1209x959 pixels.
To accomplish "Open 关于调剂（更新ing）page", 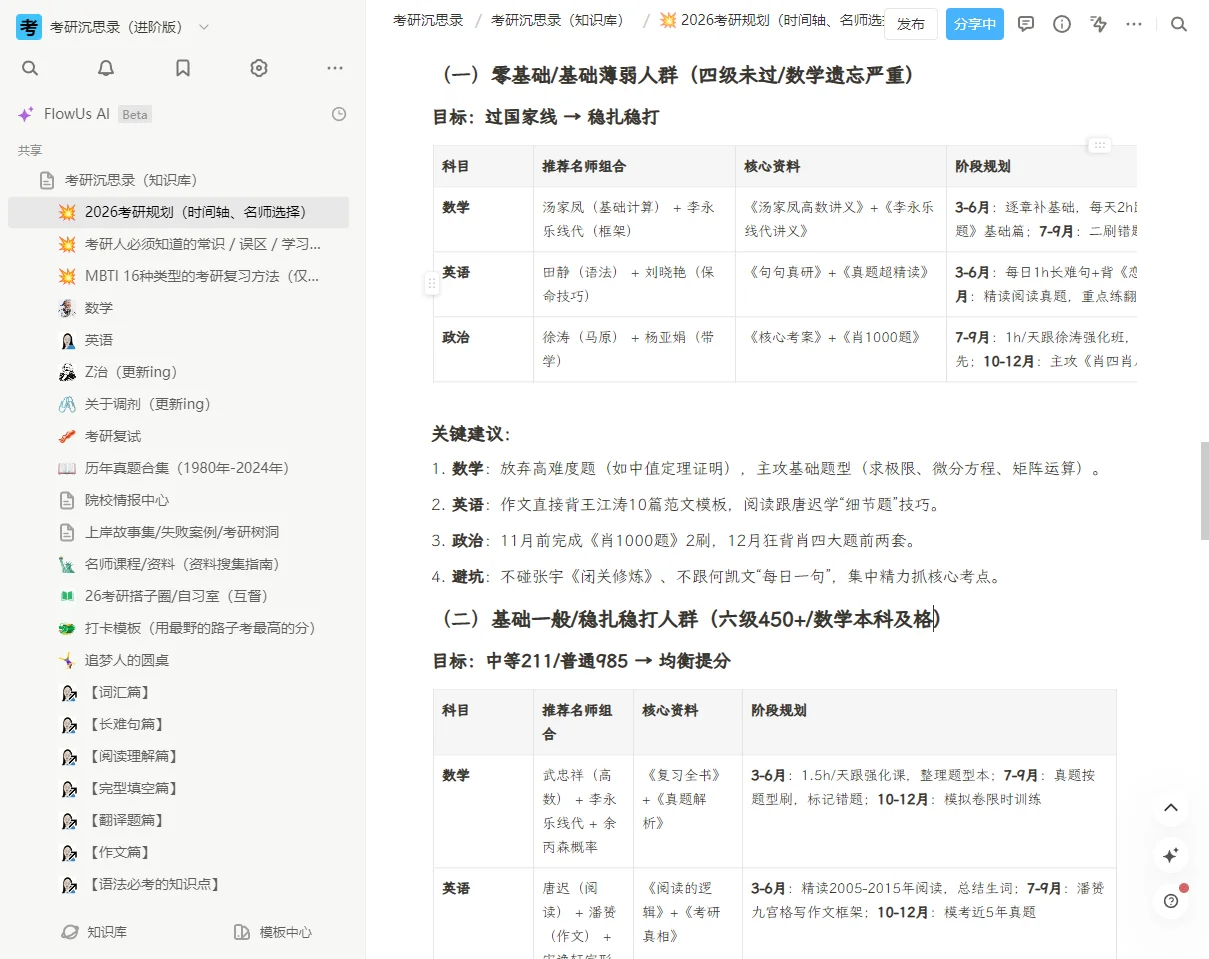I will 178,404.
